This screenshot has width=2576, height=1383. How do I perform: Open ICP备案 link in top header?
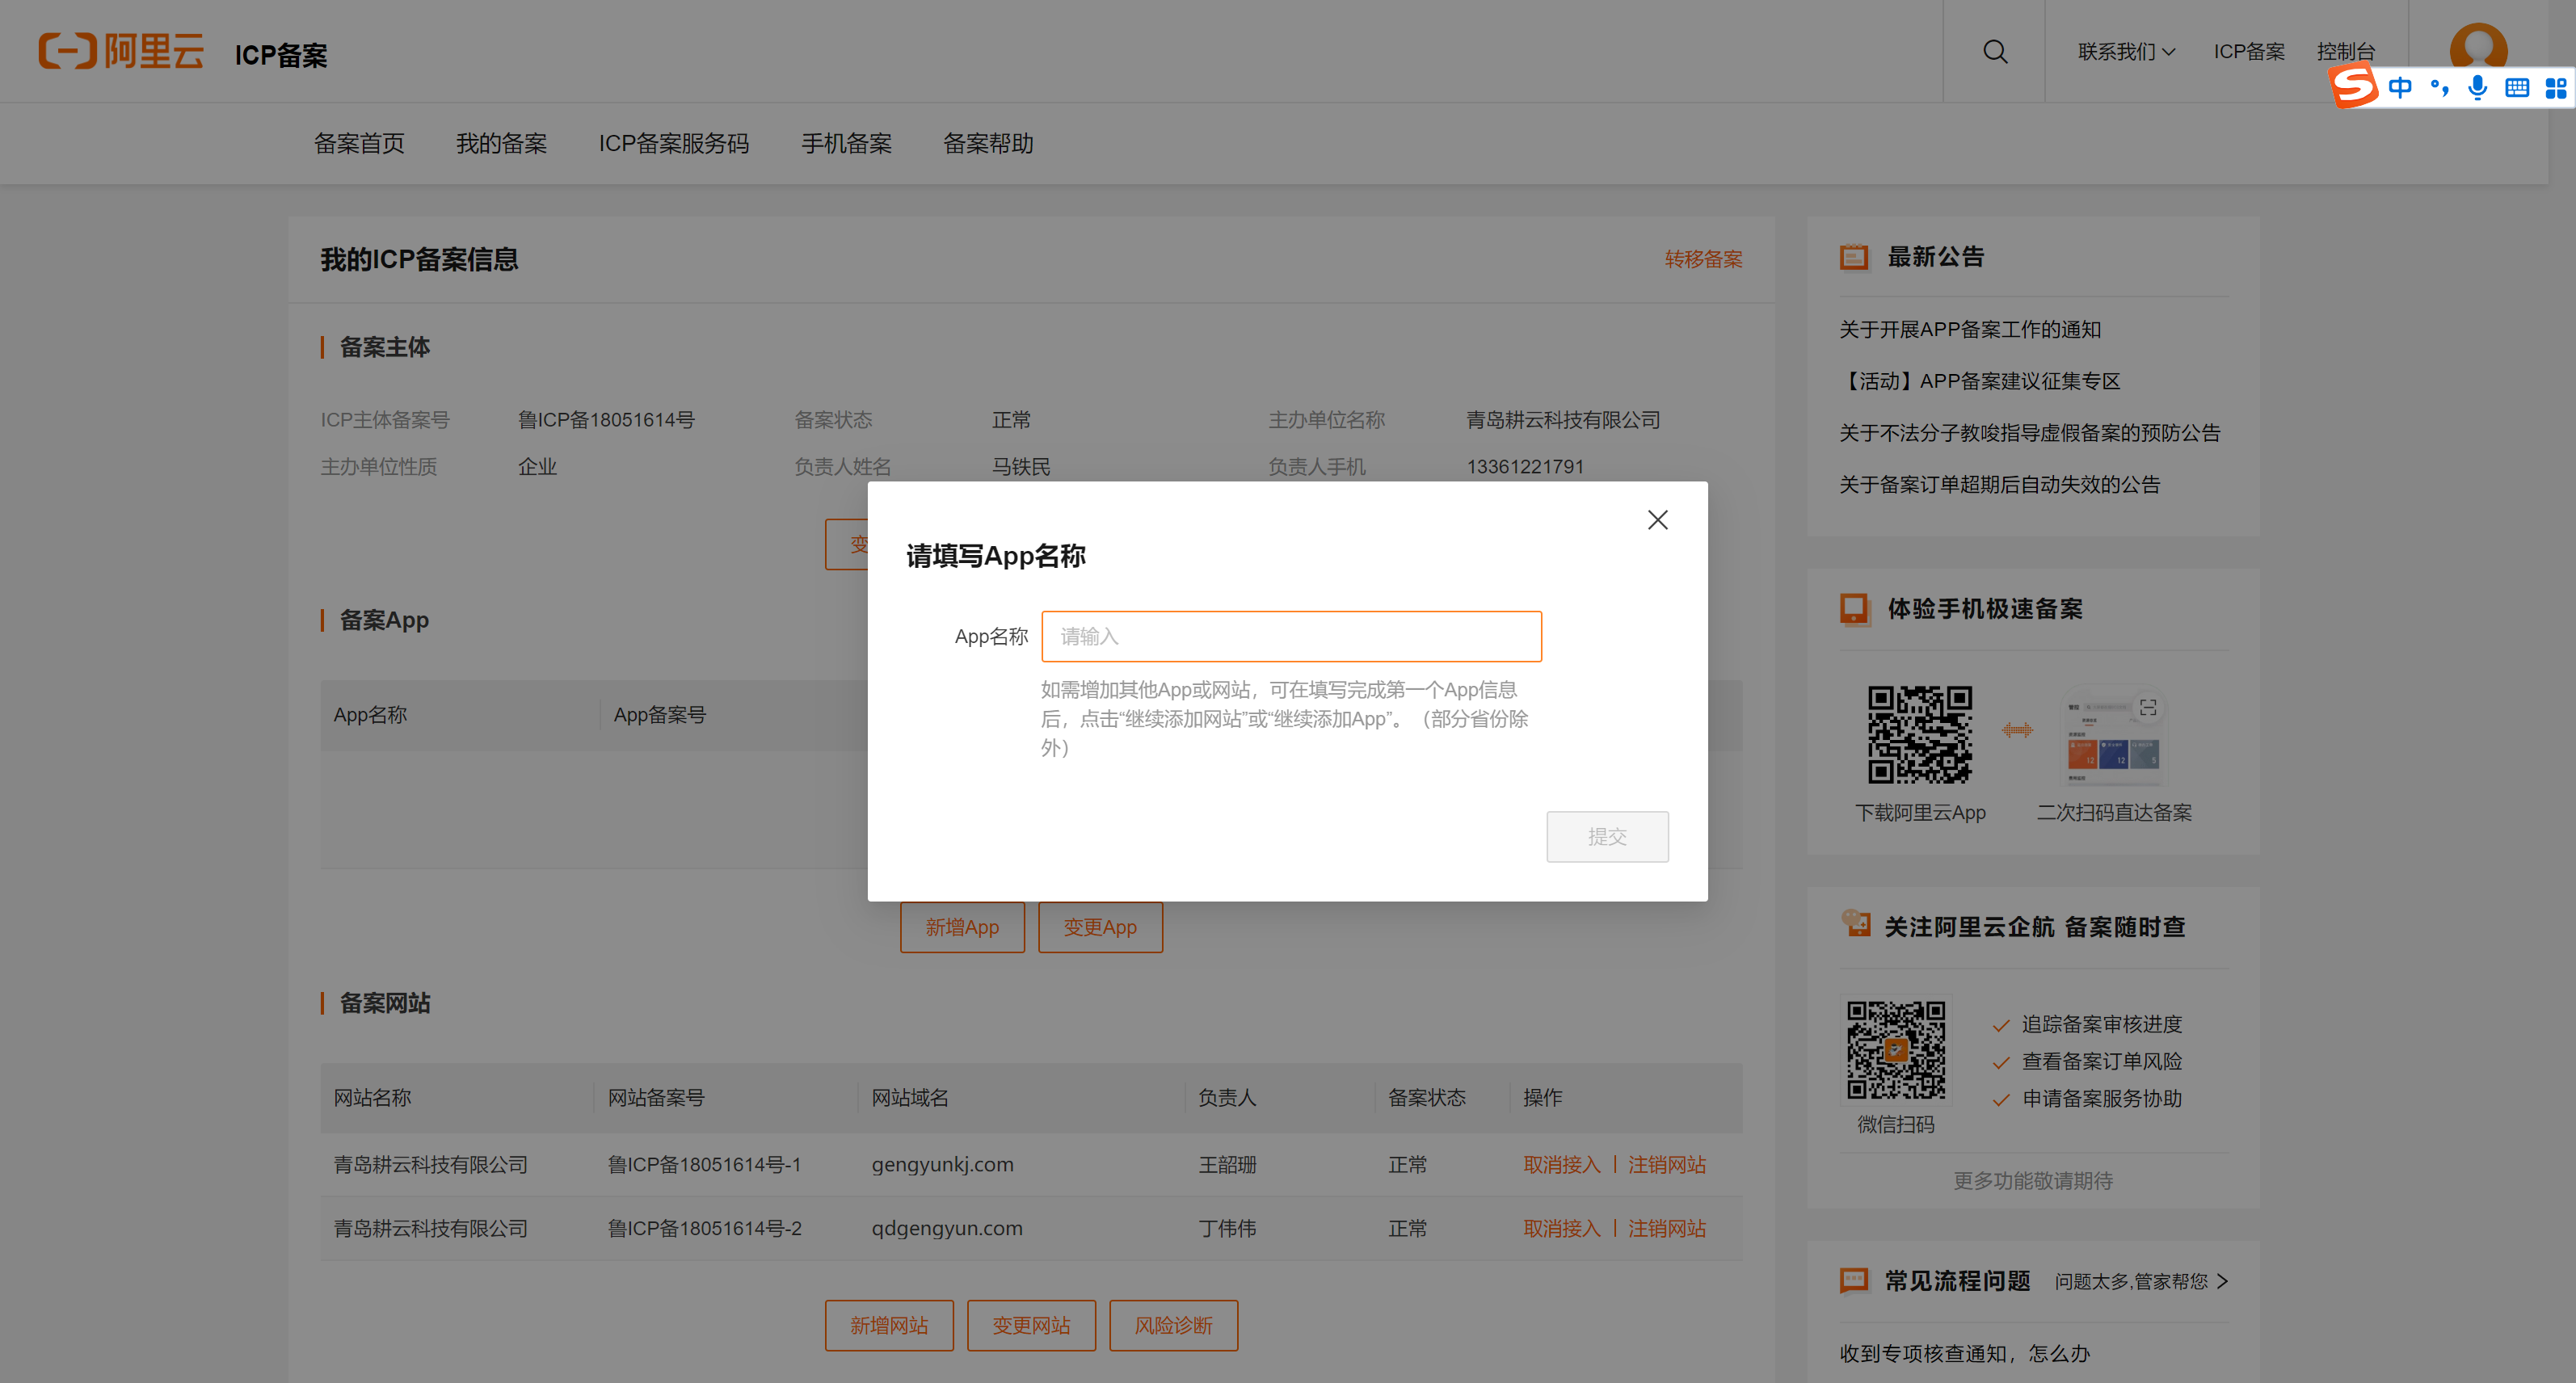[x=2249, y=52]
